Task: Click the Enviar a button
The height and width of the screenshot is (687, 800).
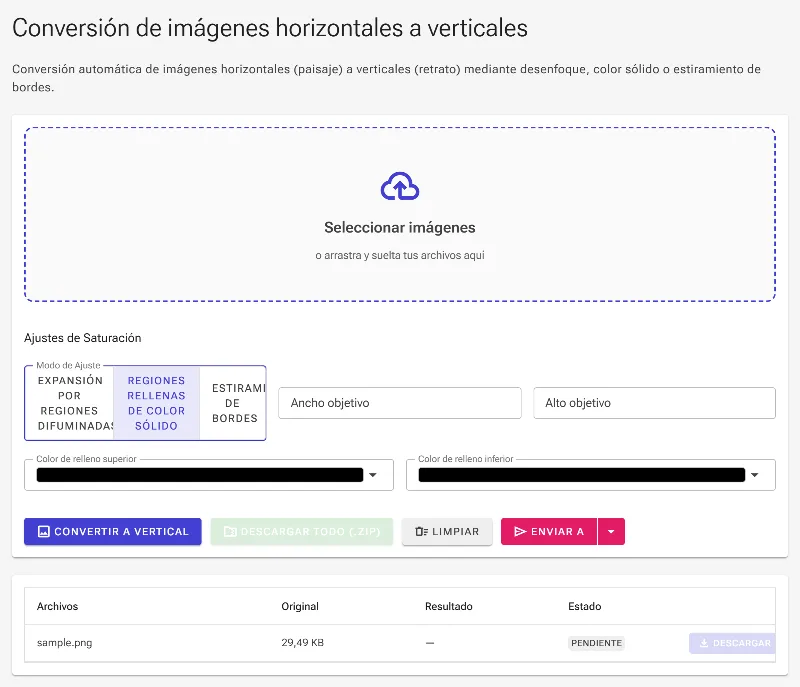Action: (549, 531)
